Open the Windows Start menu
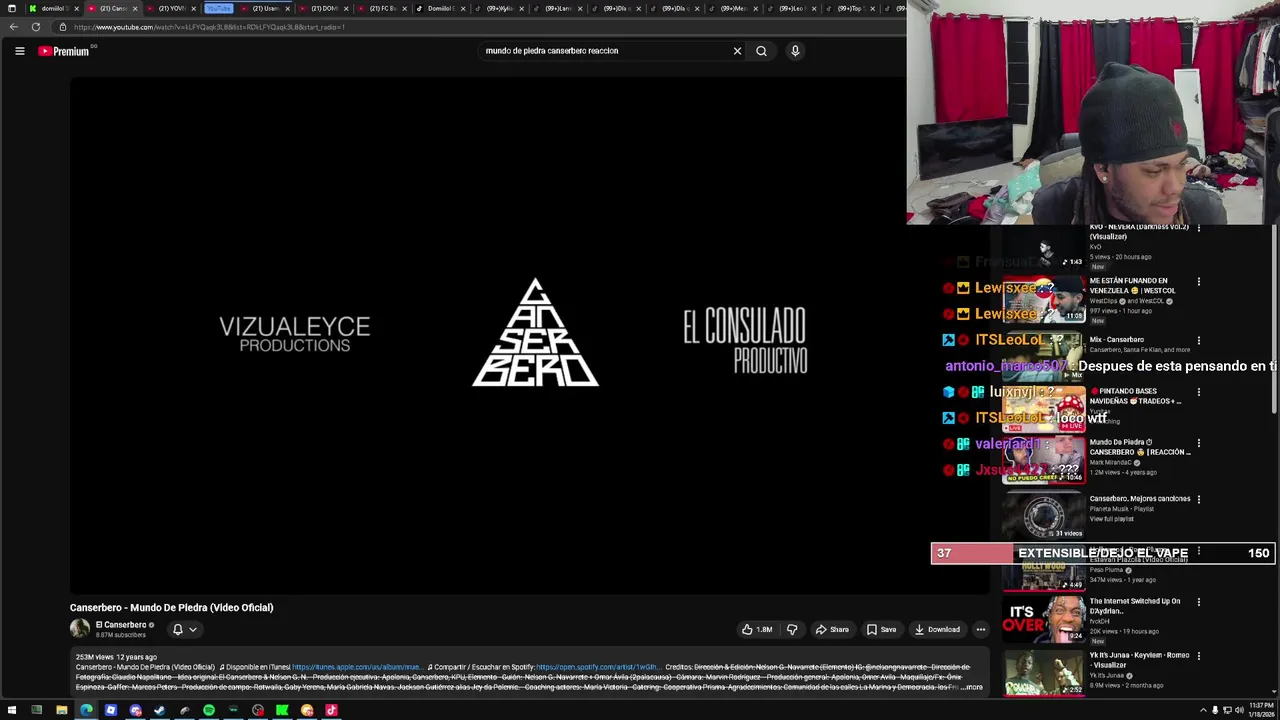 tap(12, 711)
